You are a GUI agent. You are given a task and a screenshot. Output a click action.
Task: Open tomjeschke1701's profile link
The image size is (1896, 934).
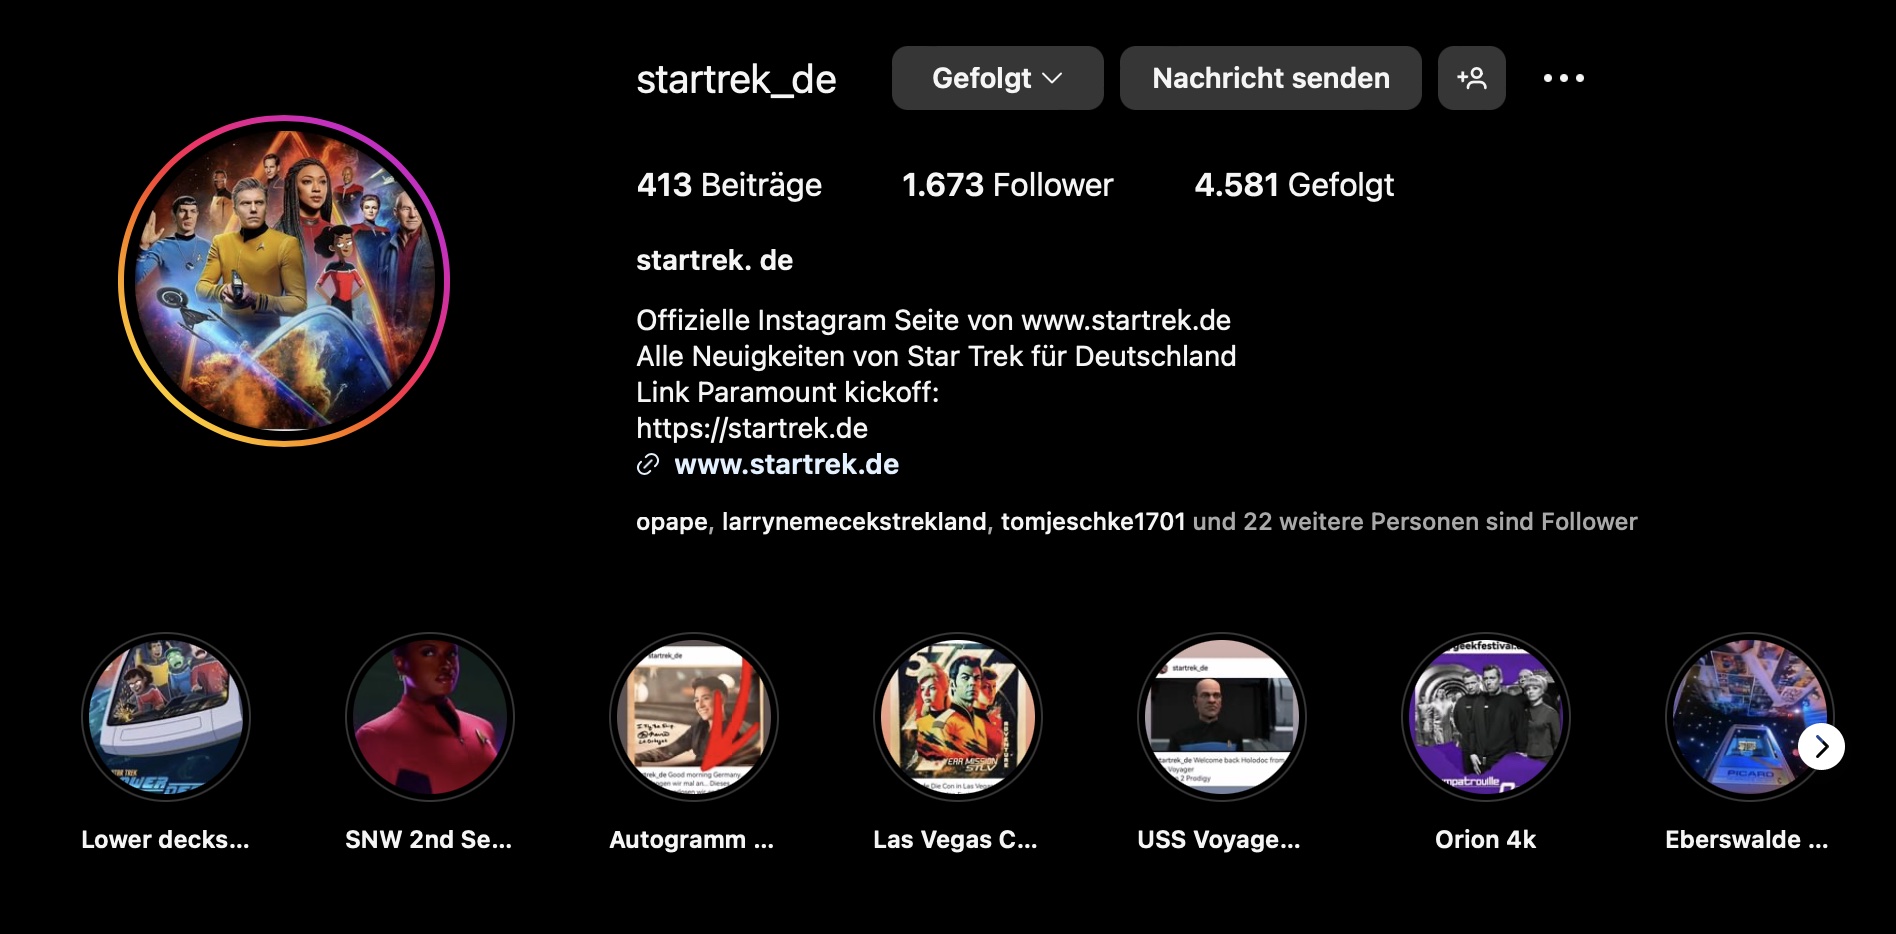coord(1093,522)
